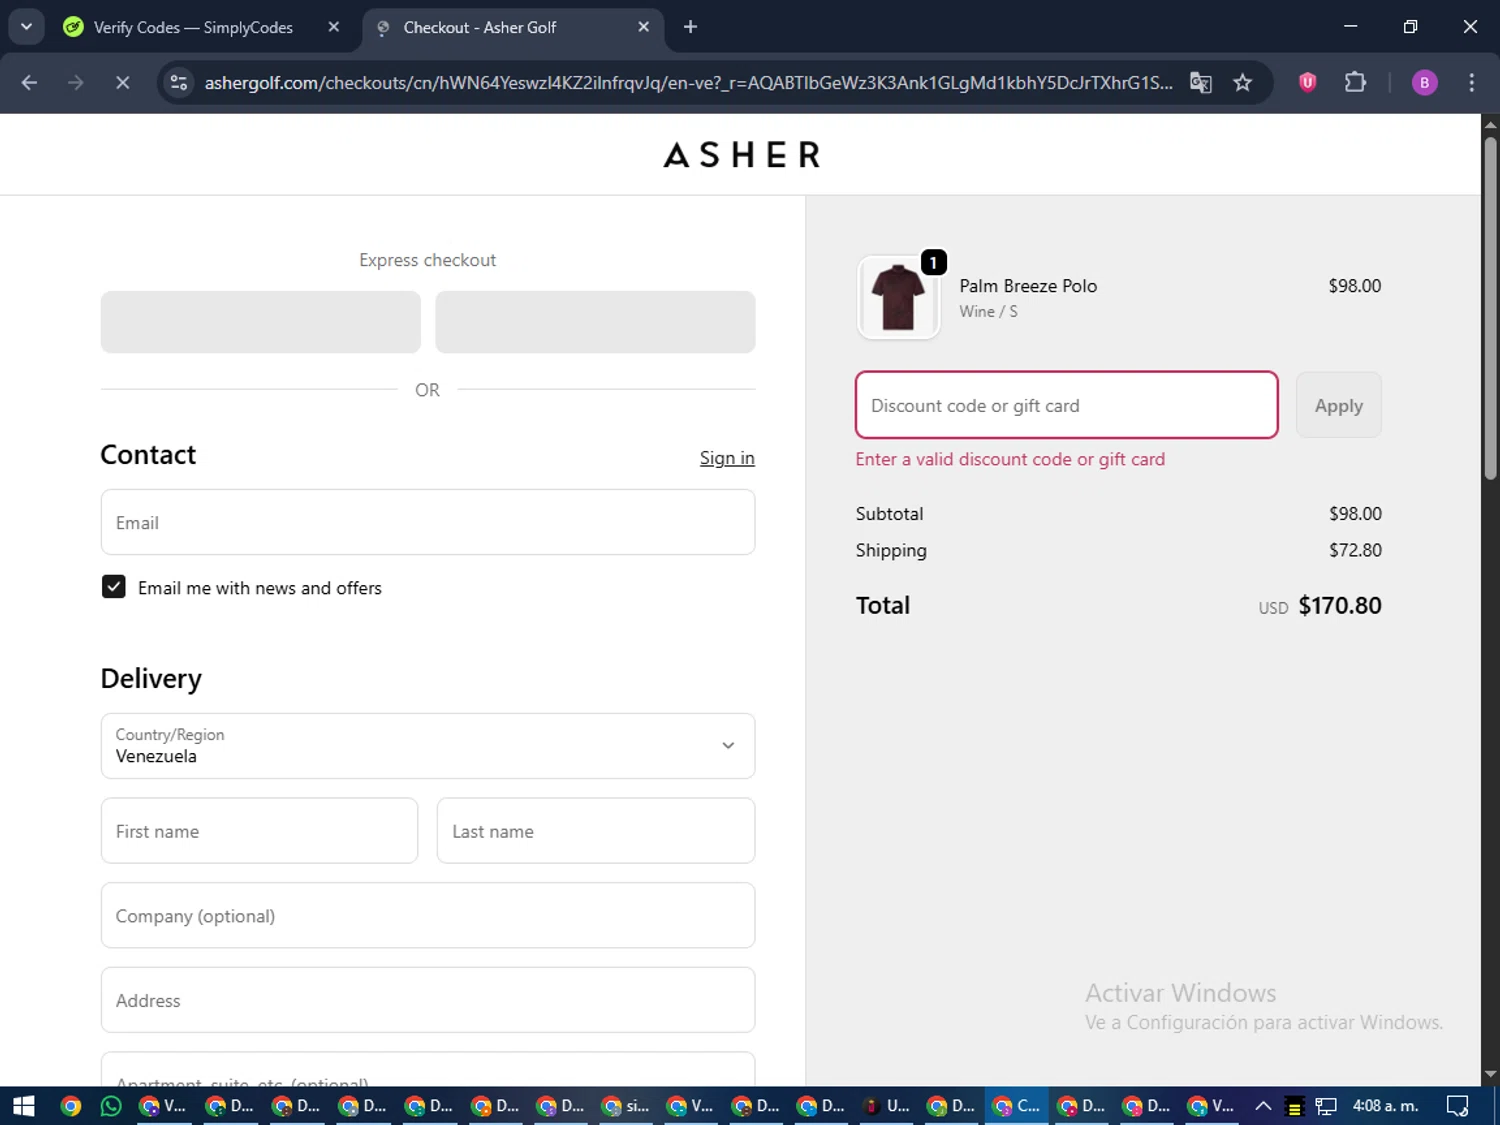Go back using the browser back arrow
Viewport: 1500px width, 1125px height.
[29, 83]
